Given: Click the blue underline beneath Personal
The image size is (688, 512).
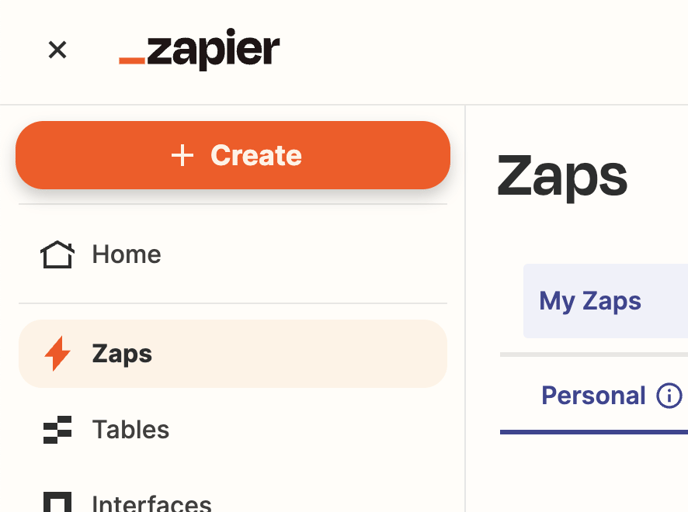Looking at the screenshot, I should tap(594, 432).
